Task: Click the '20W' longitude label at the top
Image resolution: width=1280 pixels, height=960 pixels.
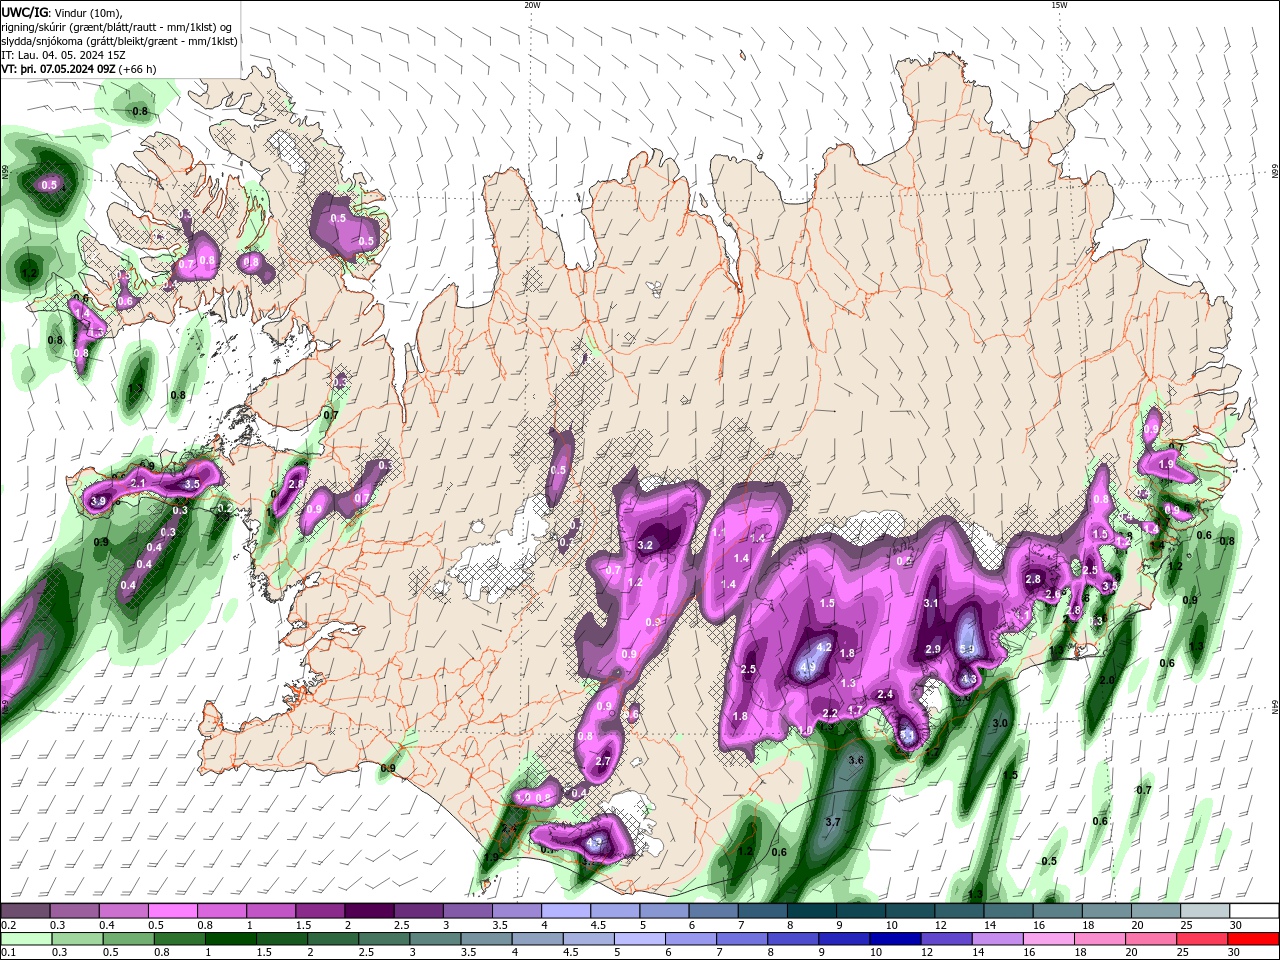Action: 532,5
